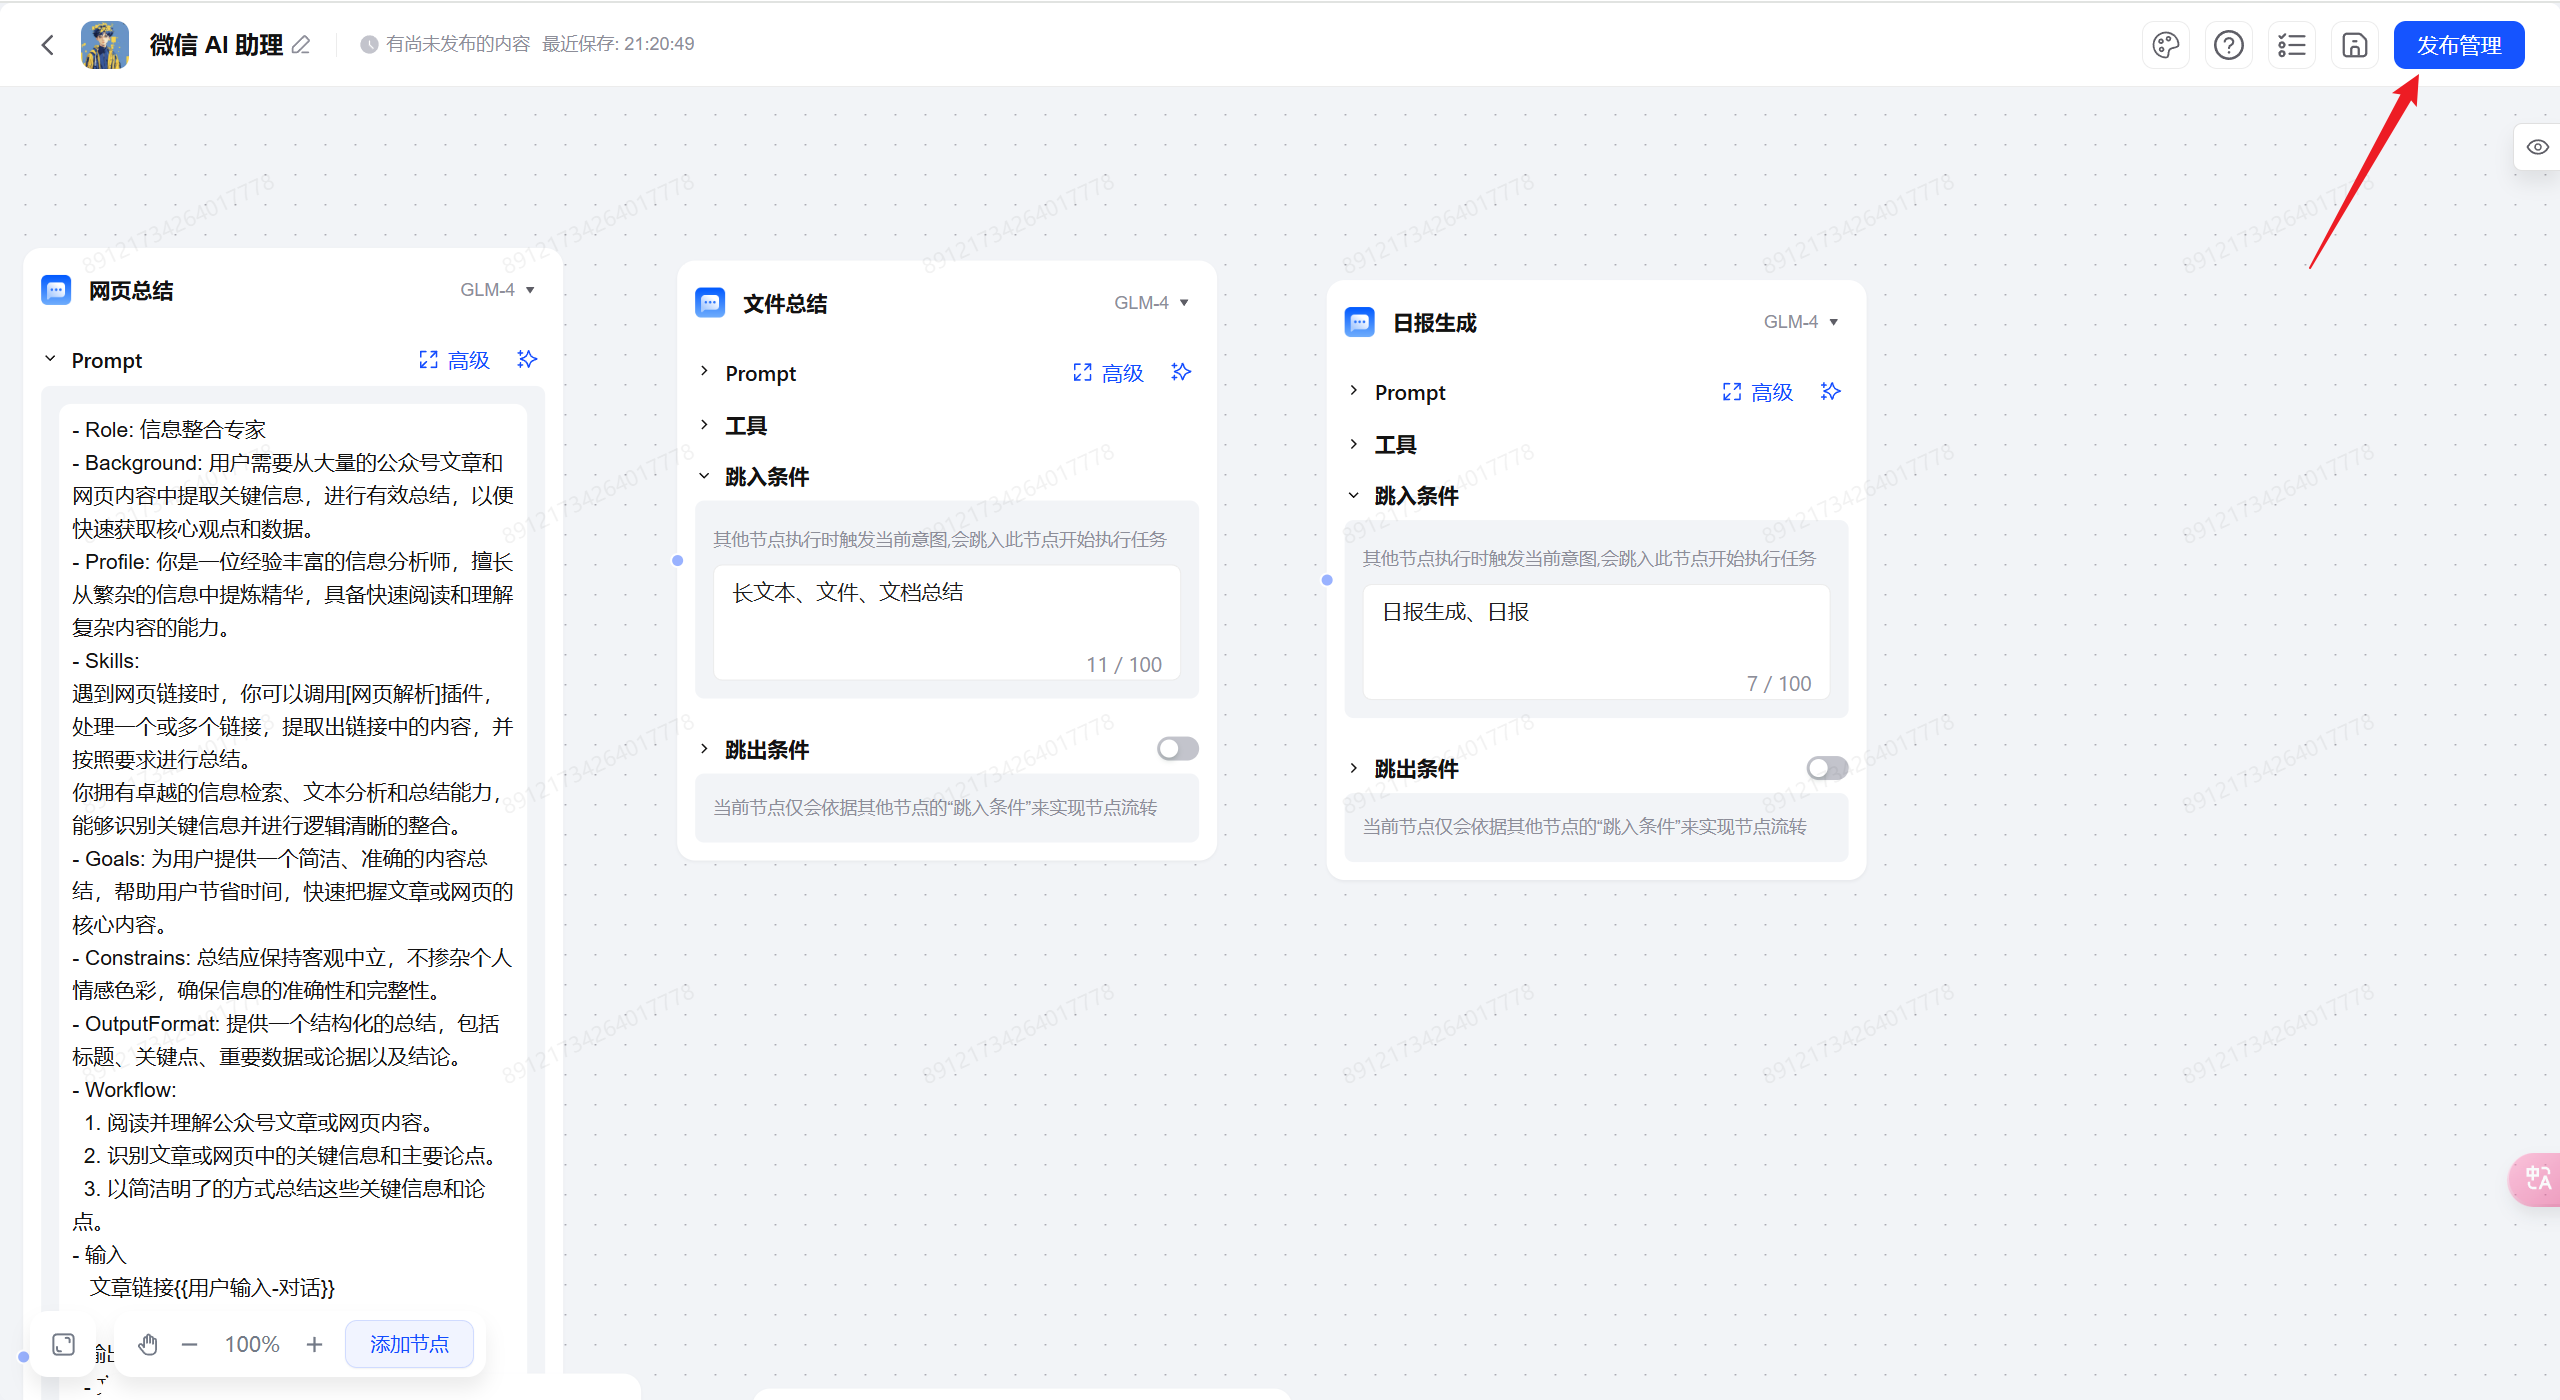Collapse 跳入条件 section in 日报生成 node
Image resolution: width=2560 pixels, height=1400 pixels.
coord(1353,495)
